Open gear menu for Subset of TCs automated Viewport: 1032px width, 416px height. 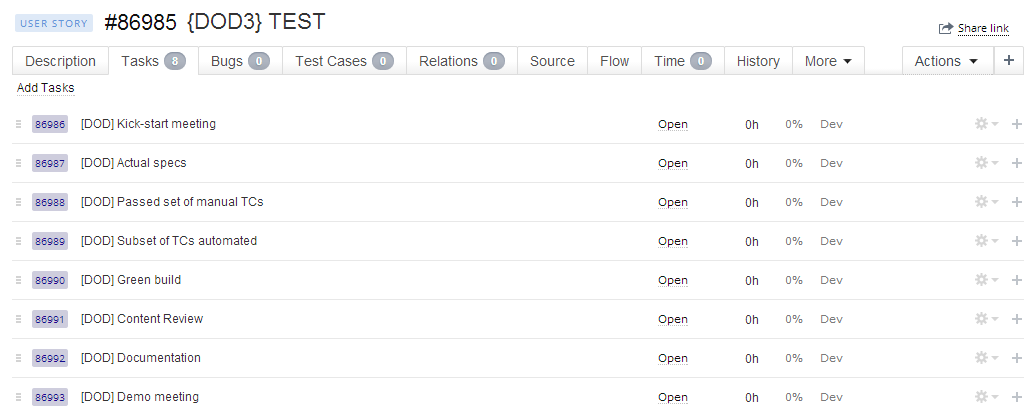[986, 241]
